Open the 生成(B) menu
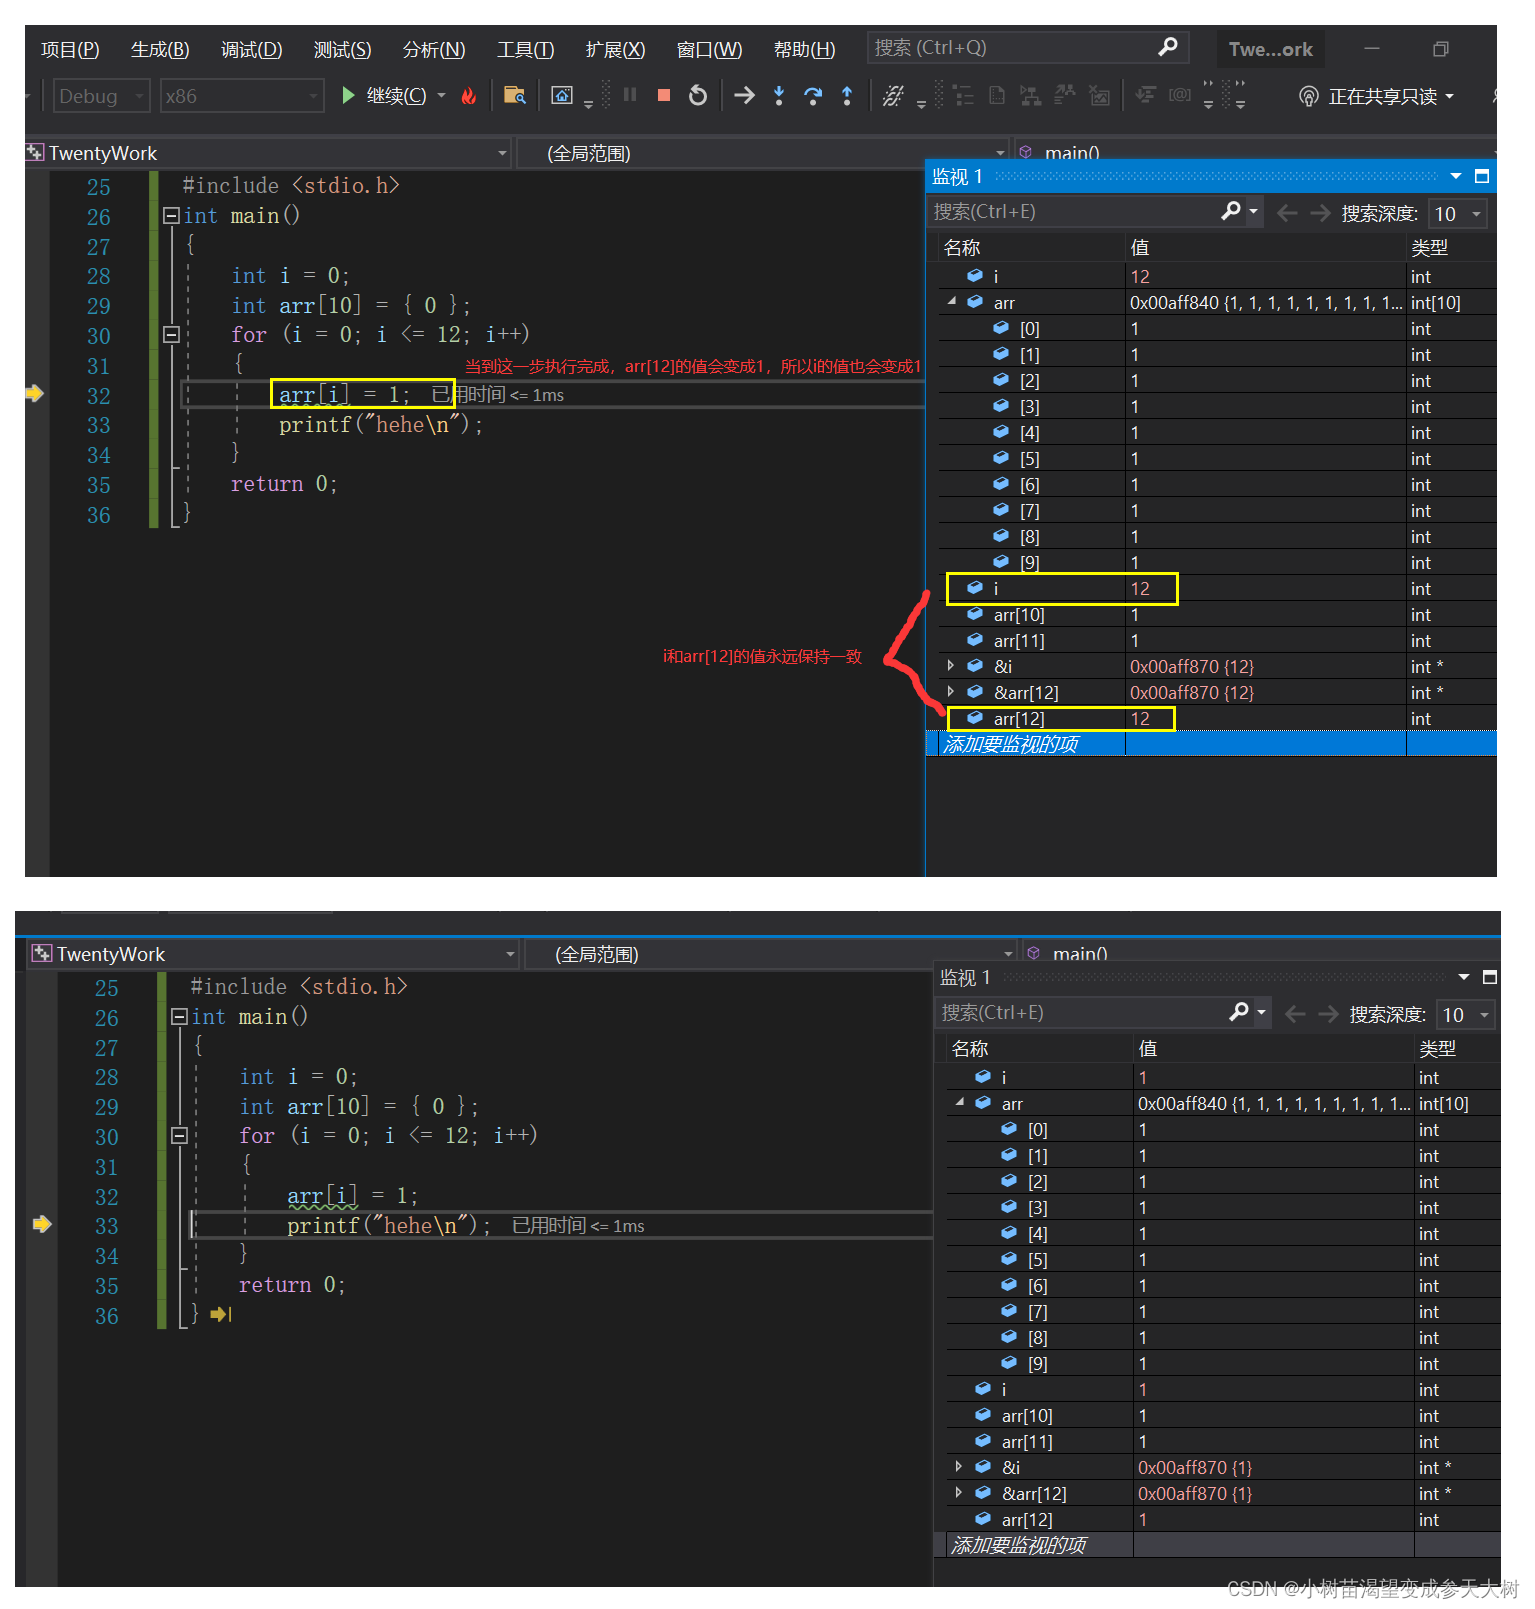The image size is (1535, 1609). click(x=160, y=49)
